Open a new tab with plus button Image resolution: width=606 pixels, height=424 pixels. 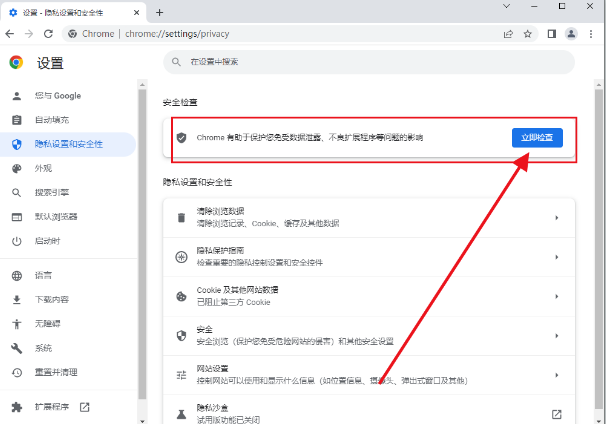click(x=160, y=13)
